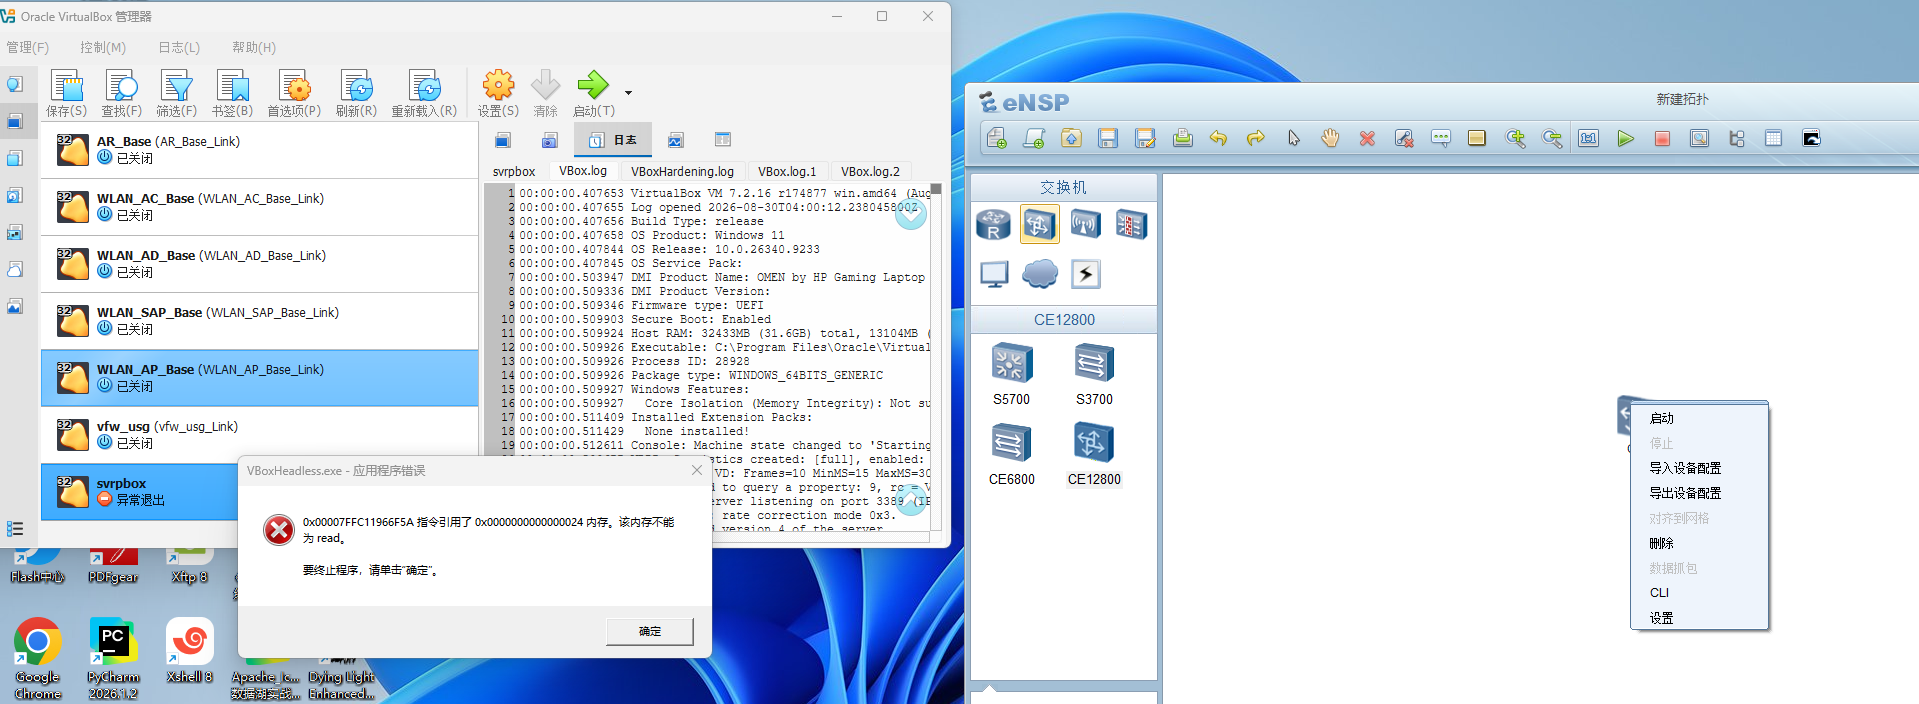Screen dimensions: 1919x704
Task: Select the PC terminal category in eNSP
Action: (993, 273)
